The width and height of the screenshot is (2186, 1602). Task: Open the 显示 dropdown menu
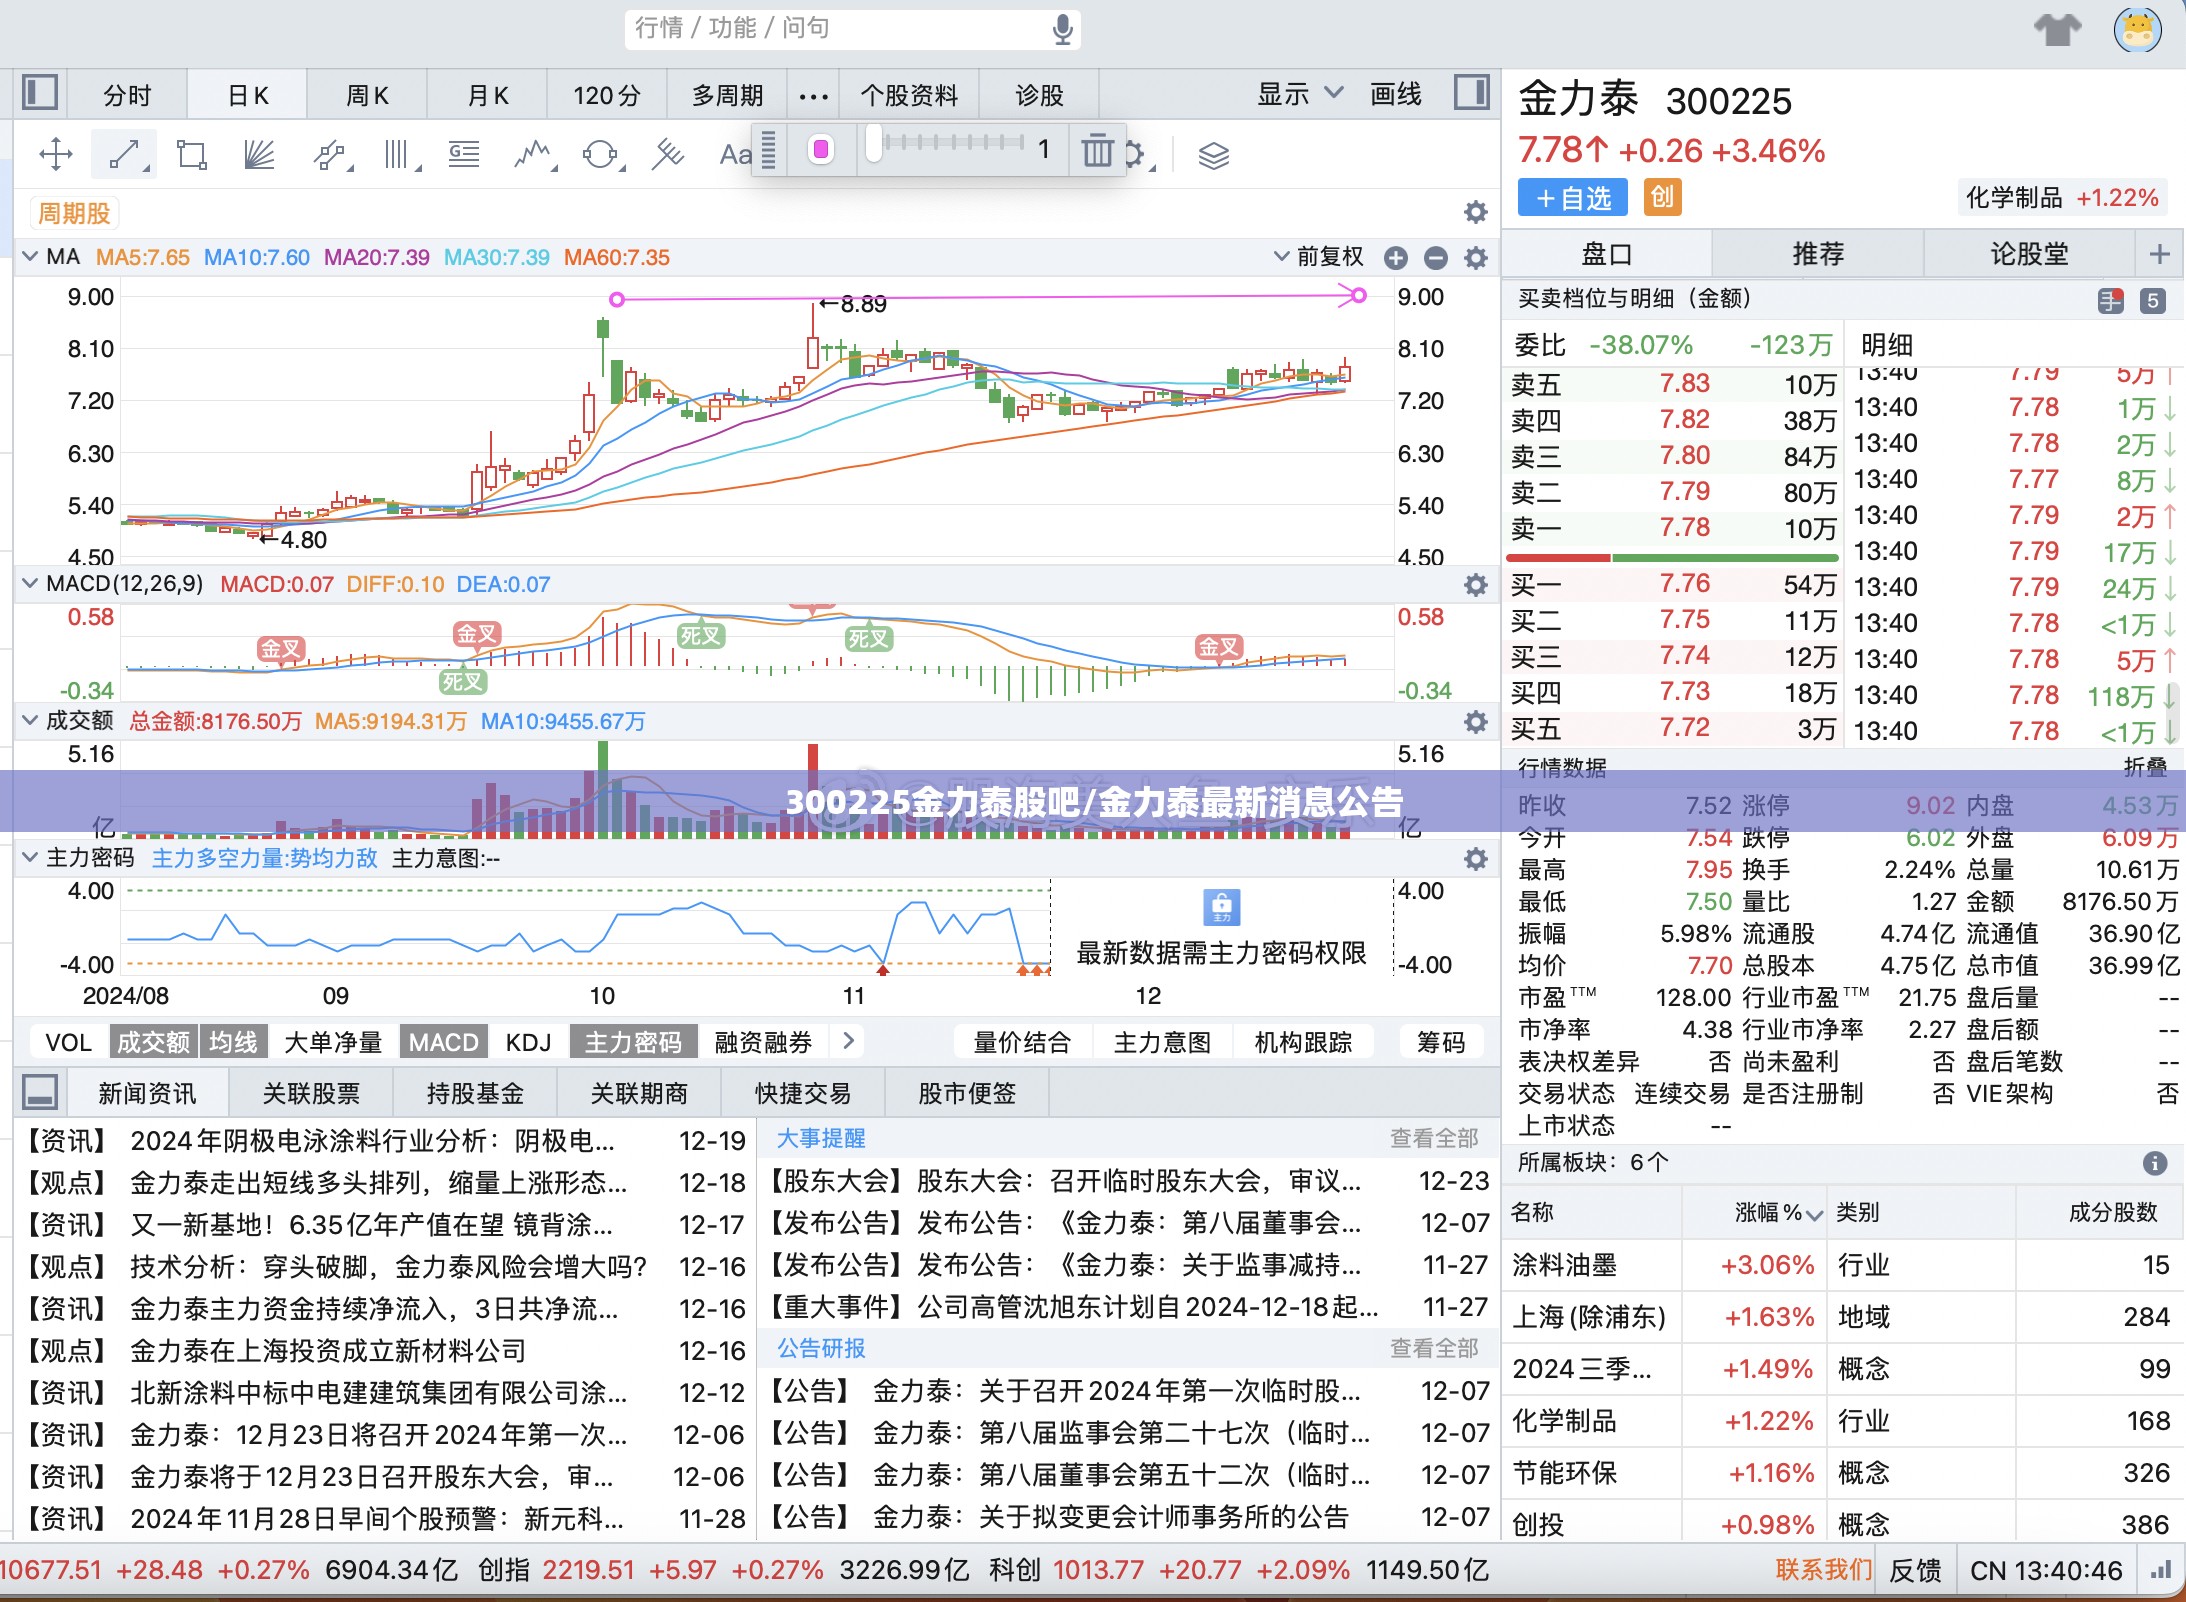(x=1299, y=94)
